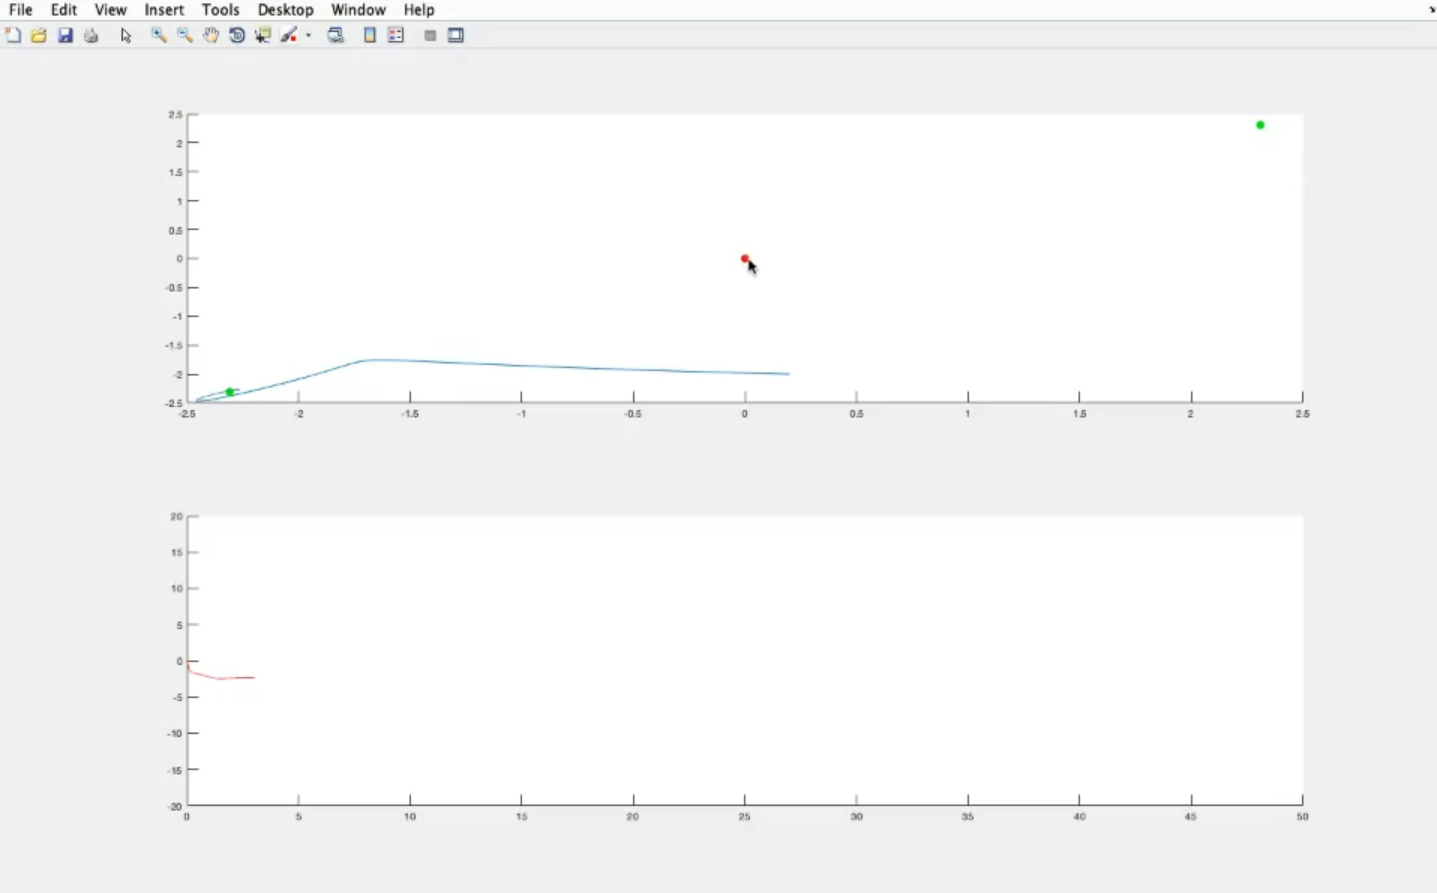Select the Brush data paintbrush tool
This screenshot has width=1437, height=893.
coord(289,35)
